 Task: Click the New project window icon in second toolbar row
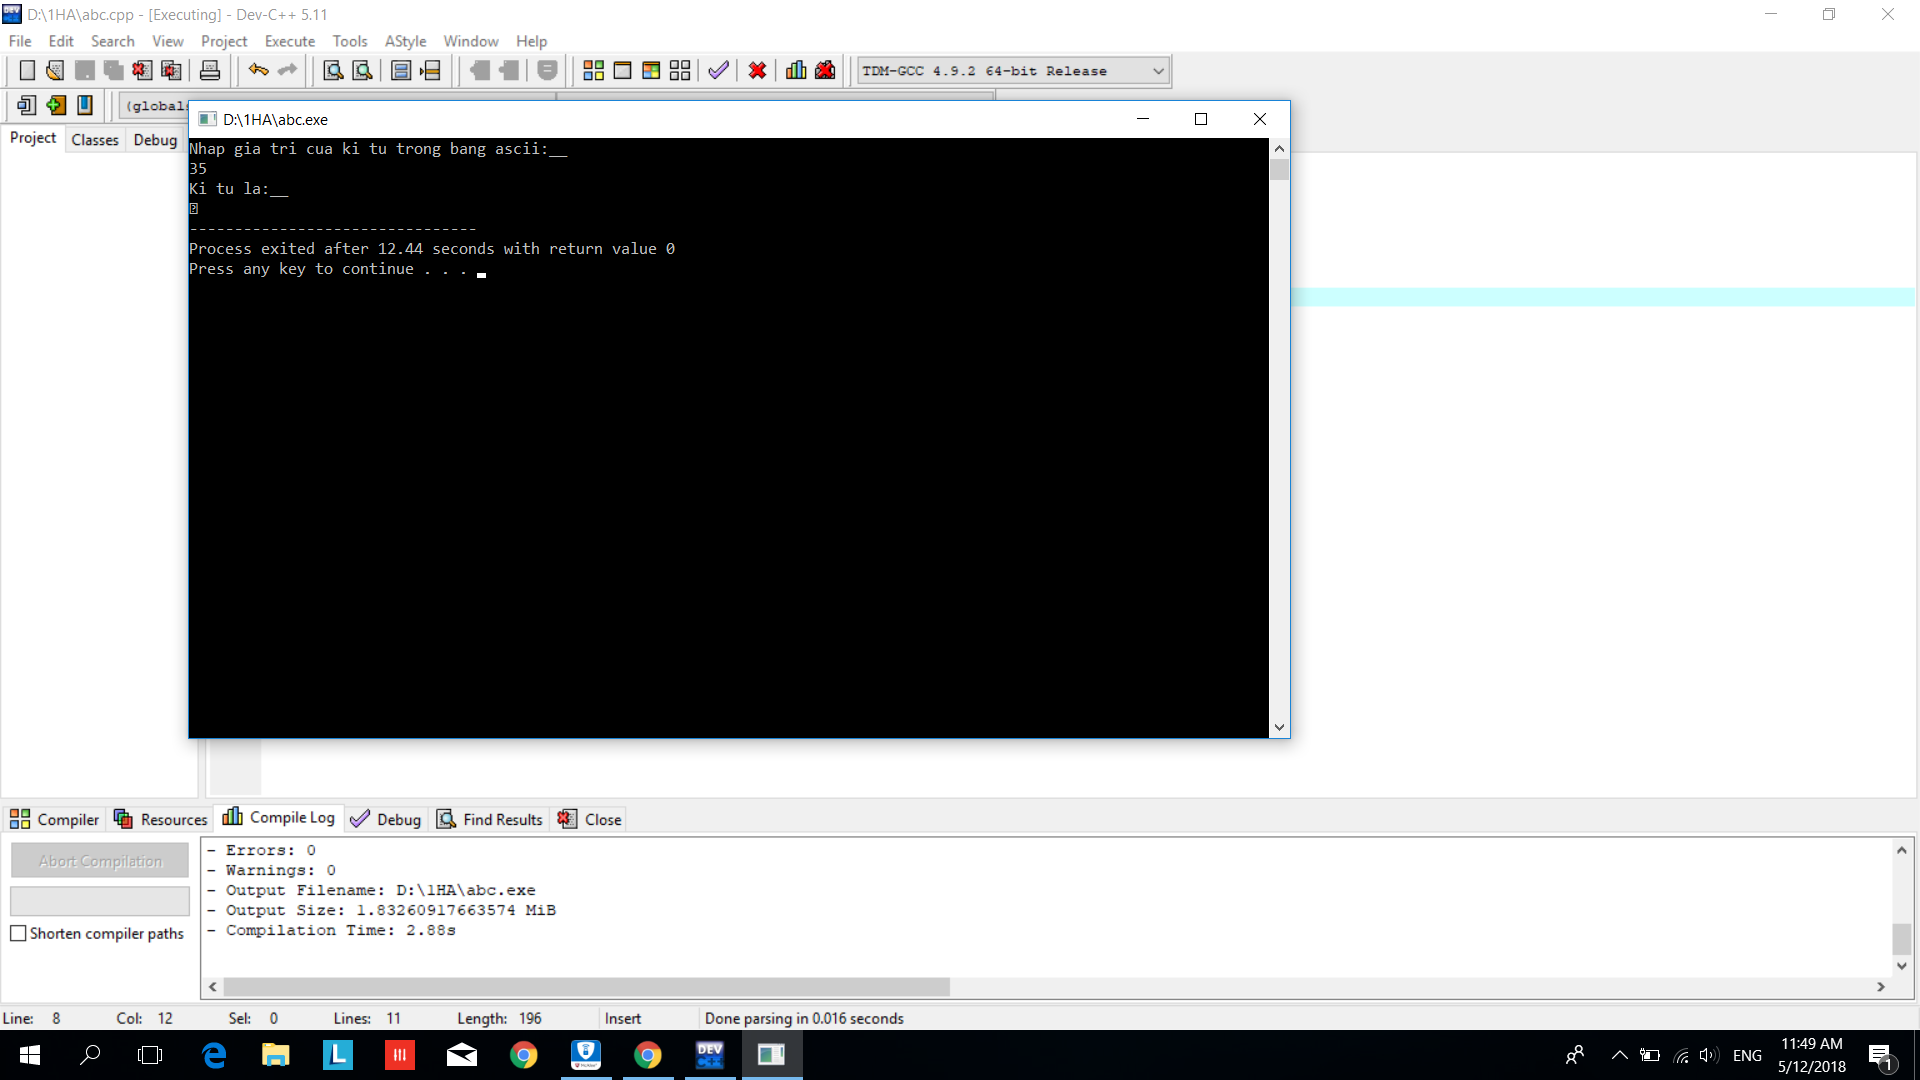[27, 105]
